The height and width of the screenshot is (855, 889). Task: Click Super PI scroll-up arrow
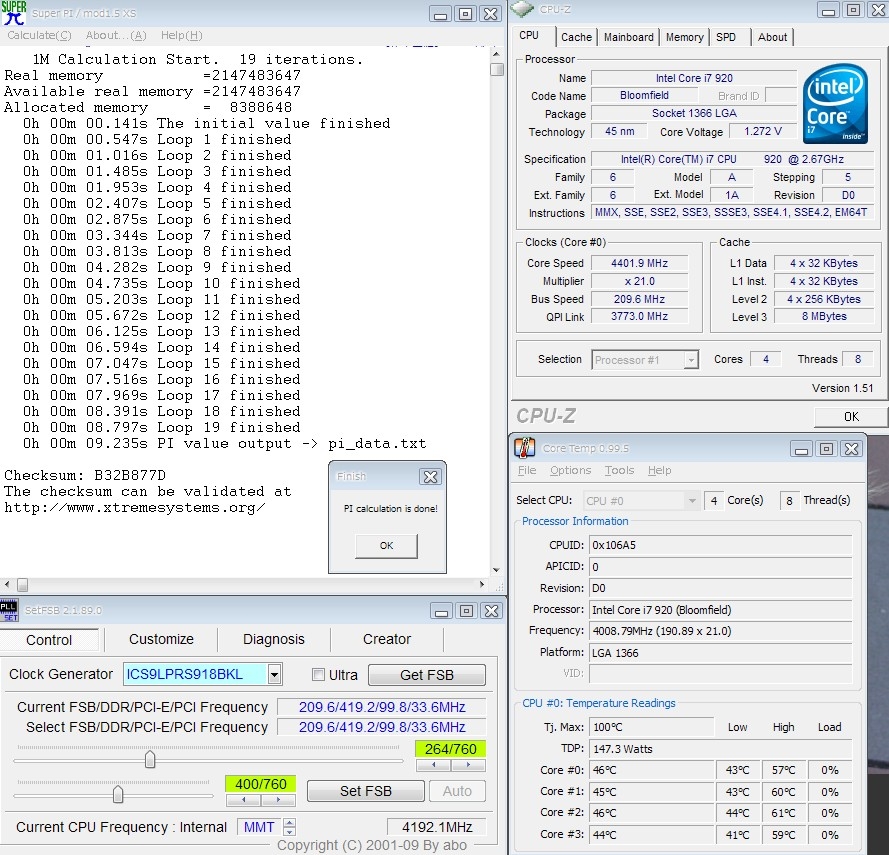497,54
